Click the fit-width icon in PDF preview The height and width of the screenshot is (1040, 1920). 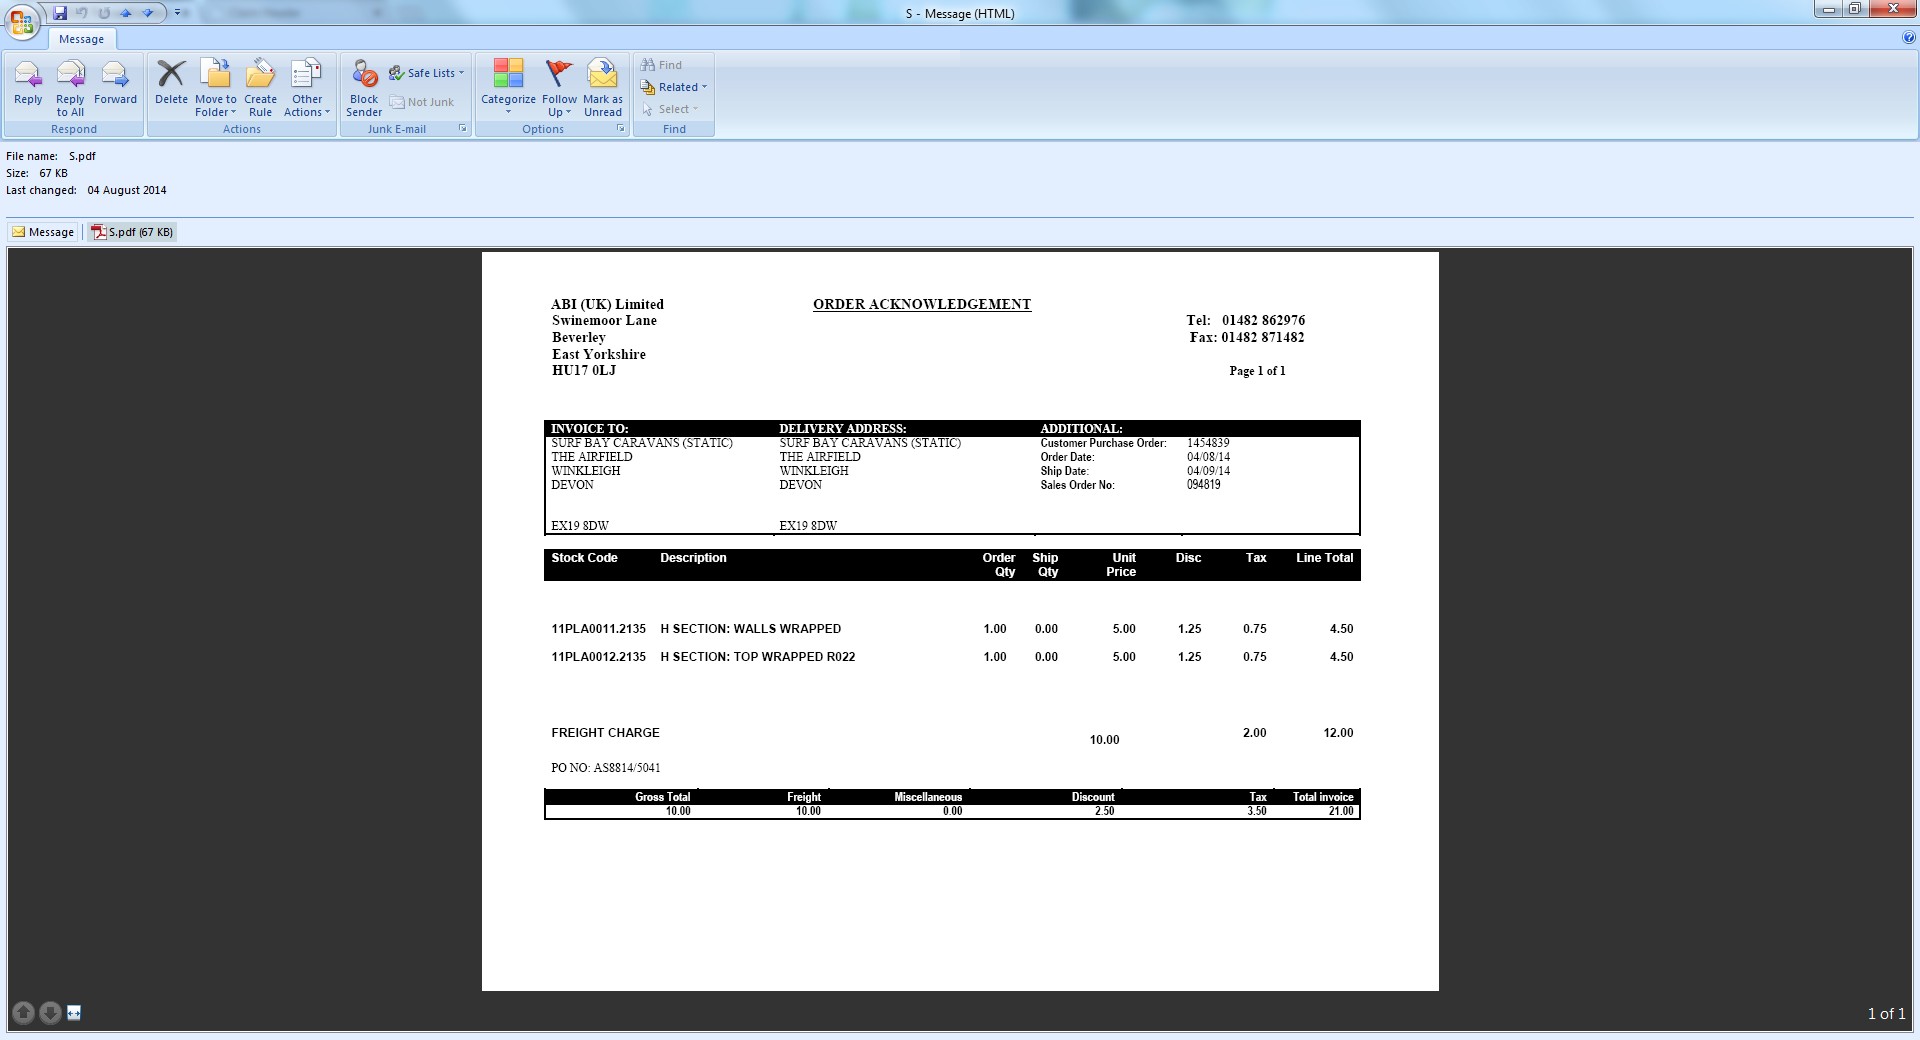74,1012
